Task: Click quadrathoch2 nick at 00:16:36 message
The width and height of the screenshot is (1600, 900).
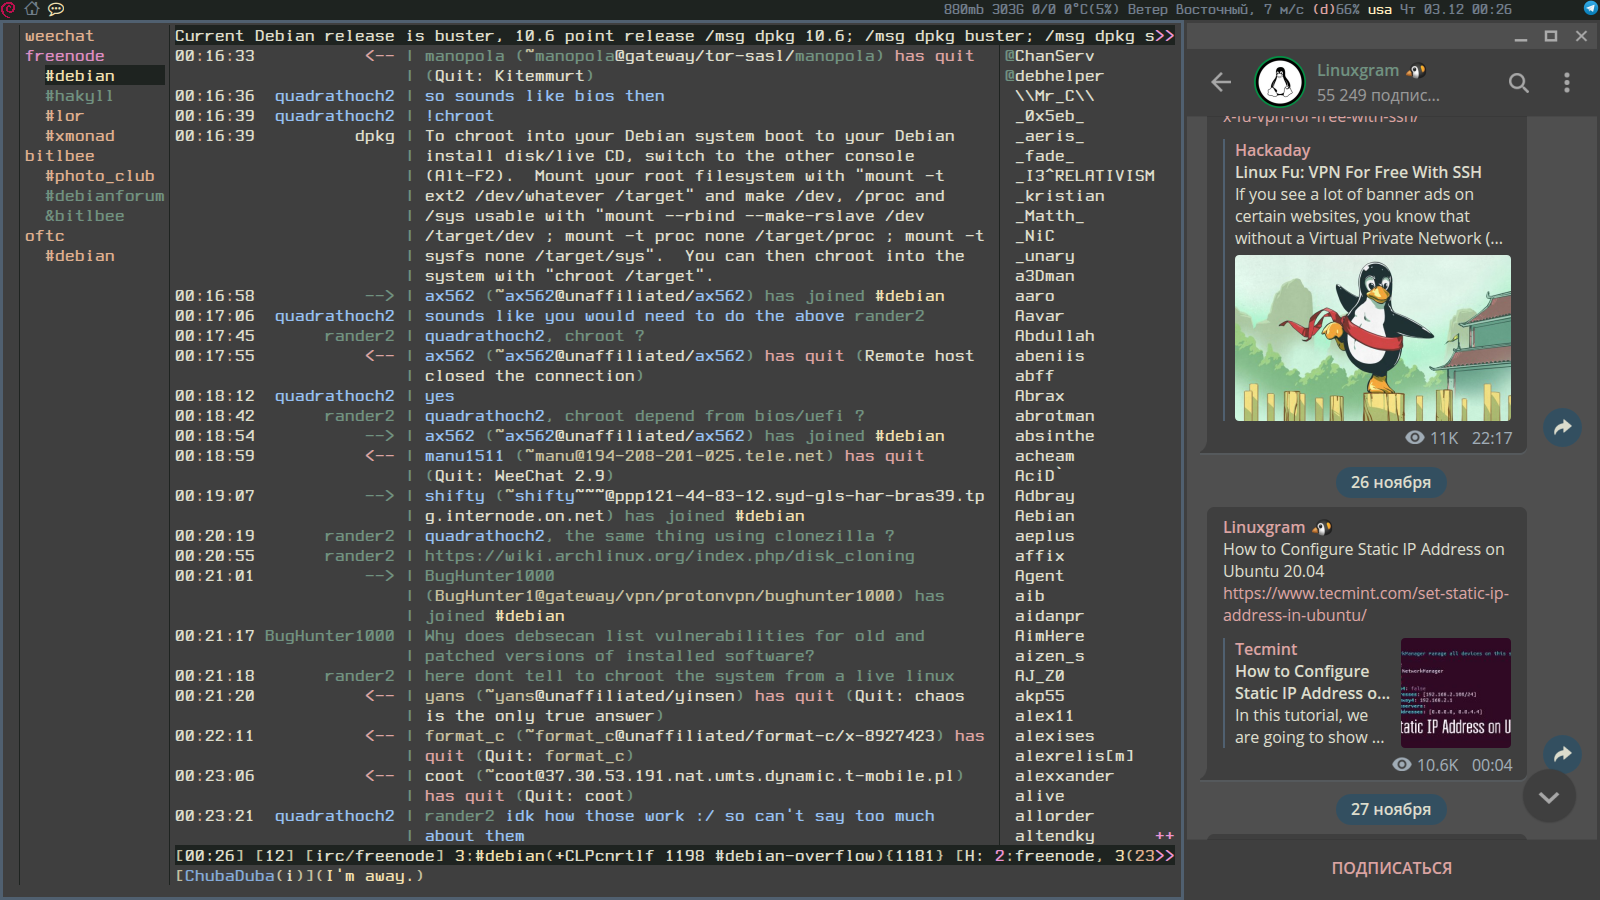Action: click(x=334, y=96)
